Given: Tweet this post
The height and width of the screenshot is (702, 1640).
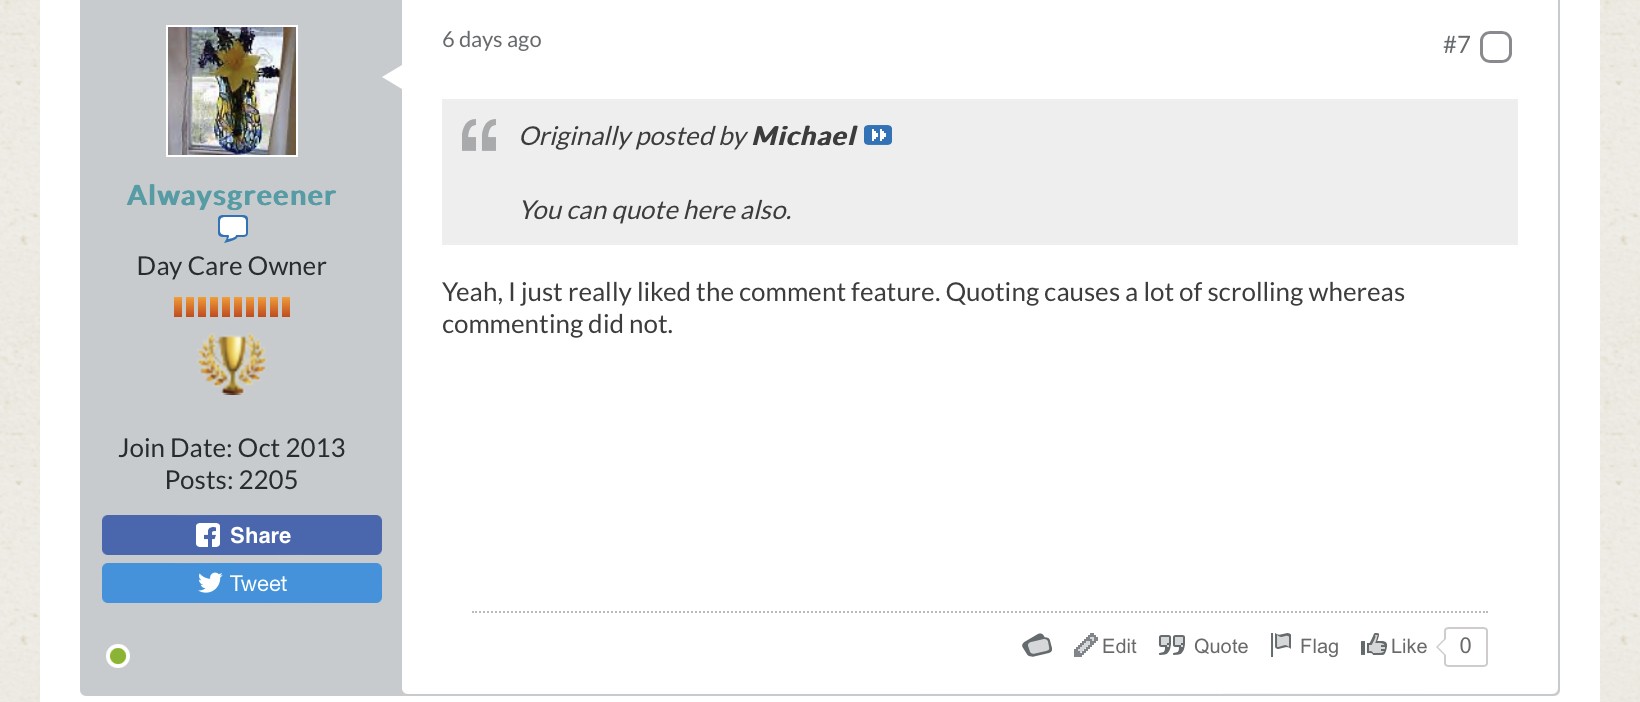Looking at the screenshot, I should click(242, 583).
